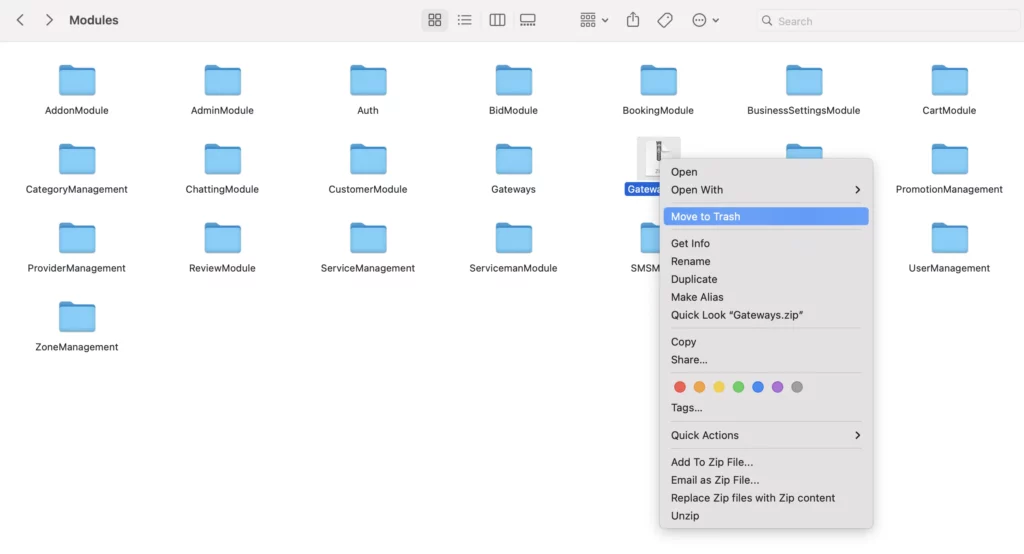Apply the gray tag color
This screenshot has height=554, width=1024.
click(797, 387)
